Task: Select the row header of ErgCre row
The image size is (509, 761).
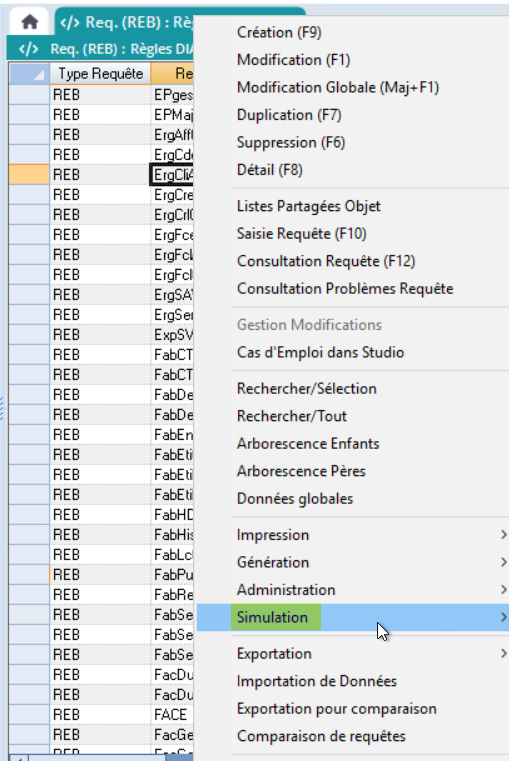Action: [29, 195]
